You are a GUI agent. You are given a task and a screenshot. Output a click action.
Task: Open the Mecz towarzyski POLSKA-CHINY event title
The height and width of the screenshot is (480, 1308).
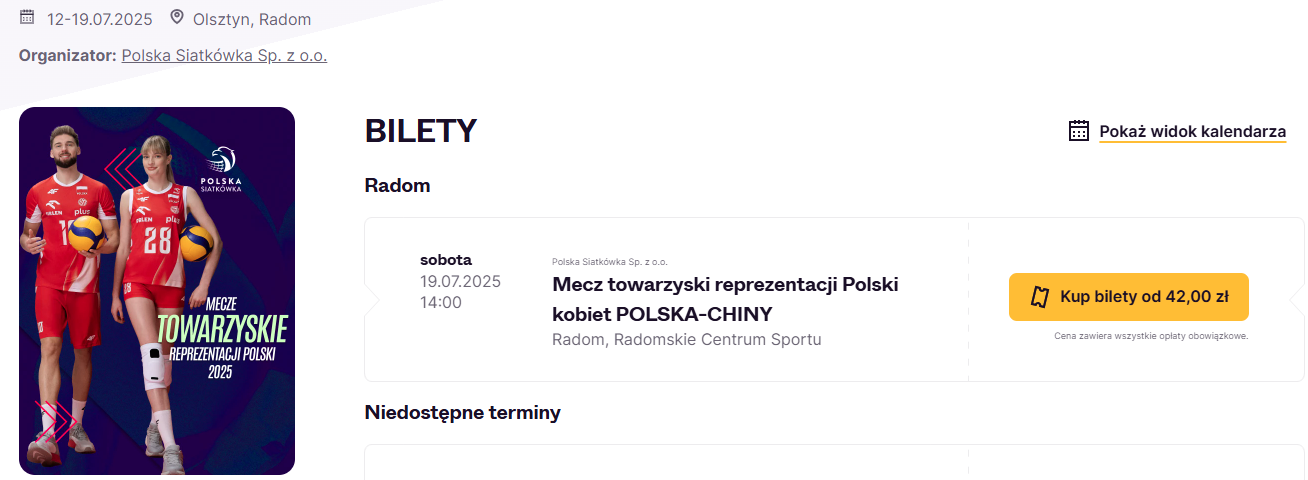point(725,298)
